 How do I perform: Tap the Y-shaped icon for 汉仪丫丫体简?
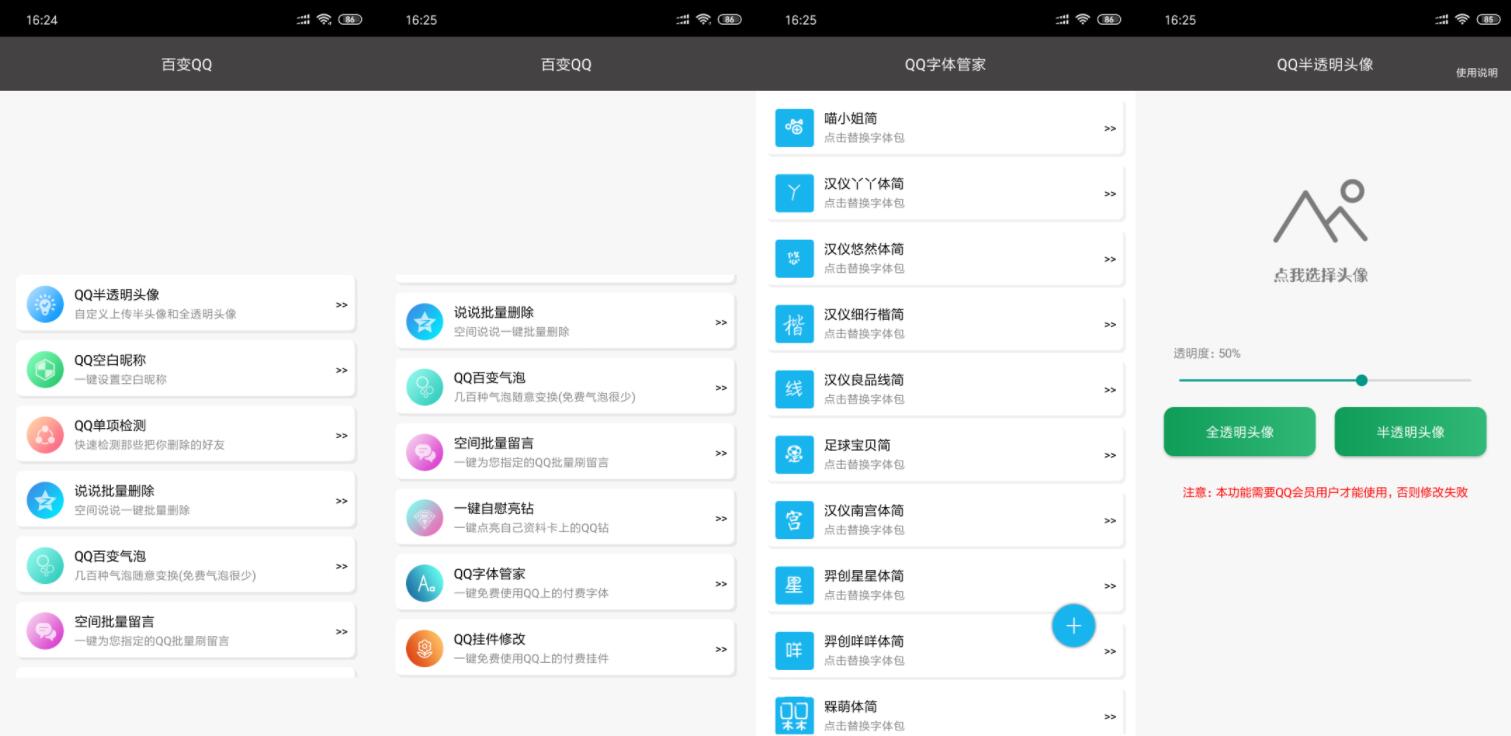[794, 193]
